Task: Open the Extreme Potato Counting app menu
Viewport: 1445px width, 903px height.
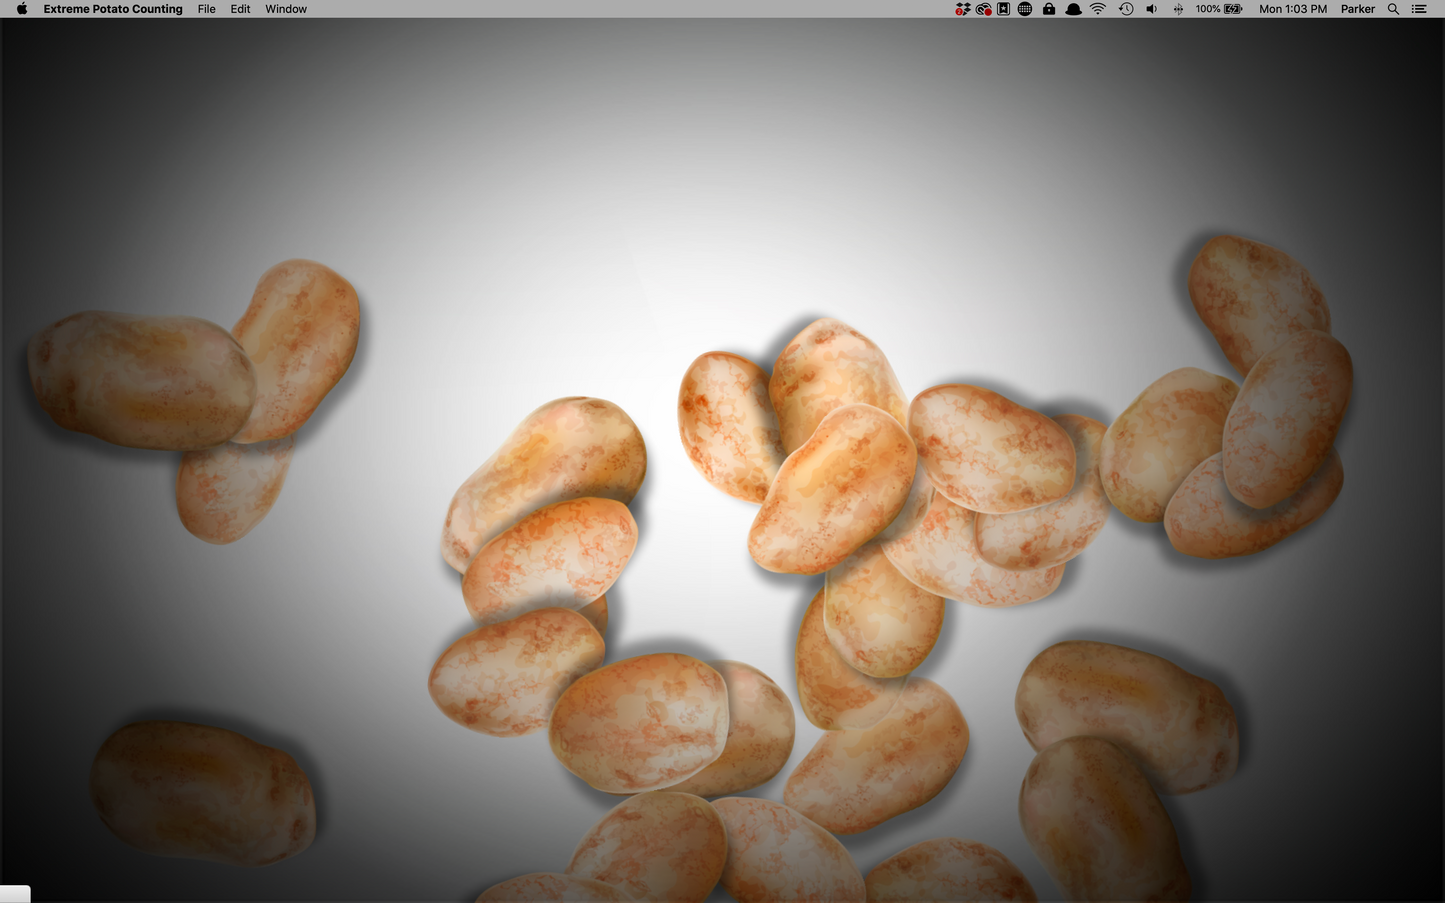Action: (x=113, y=9)
